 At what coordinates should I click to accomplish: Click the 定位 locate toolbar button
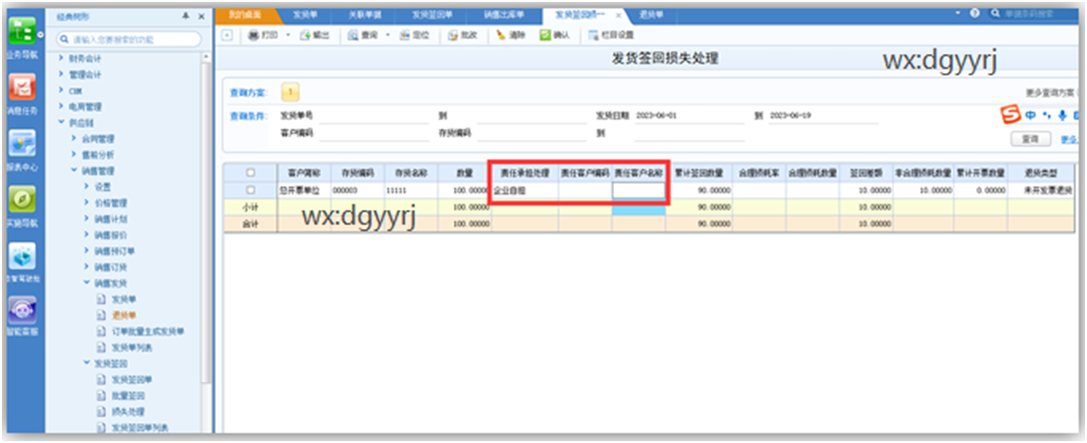[x=415, y=35]
